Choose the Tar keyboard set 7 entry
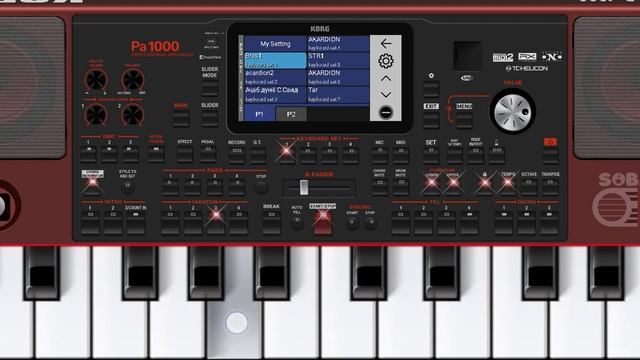Viewport: 640px width, 360px height. tap(338, 94)
